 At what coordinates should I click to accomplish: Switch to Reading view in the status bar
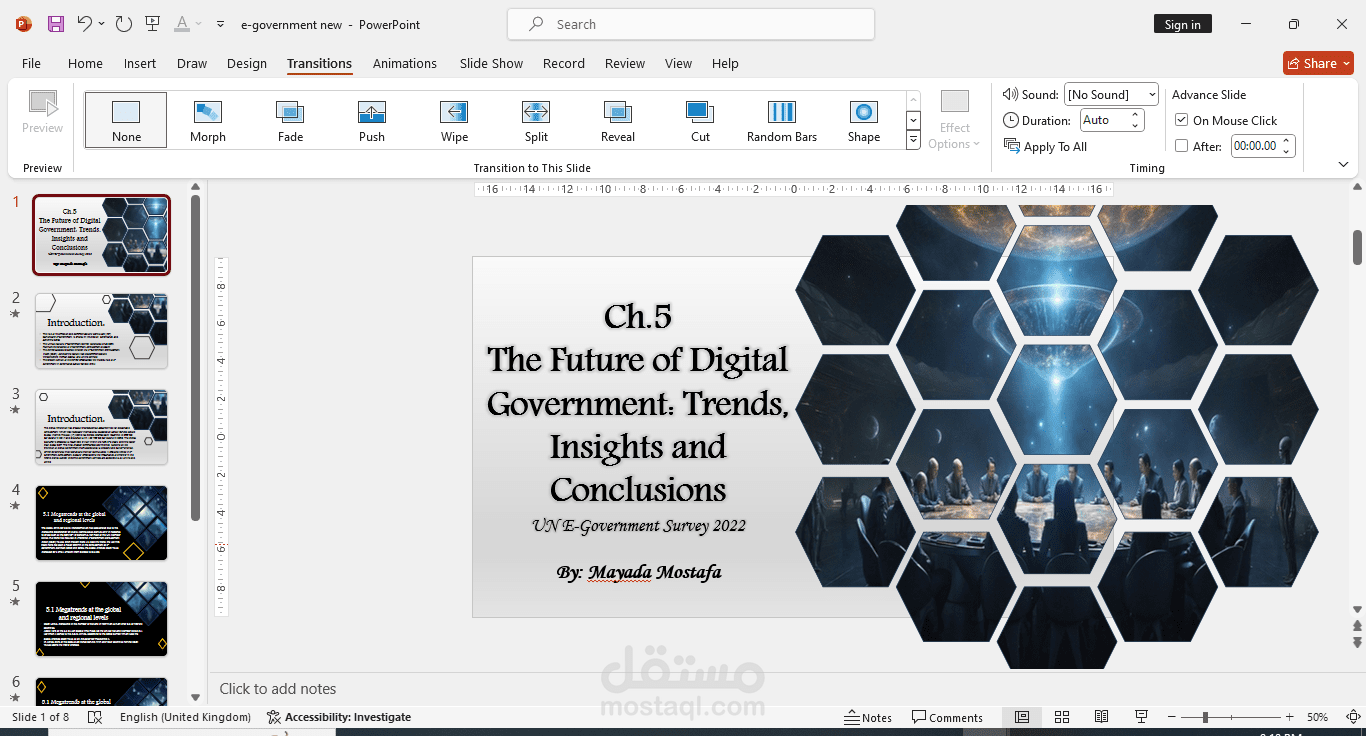pyautogui.click(x=1101, y=717)
